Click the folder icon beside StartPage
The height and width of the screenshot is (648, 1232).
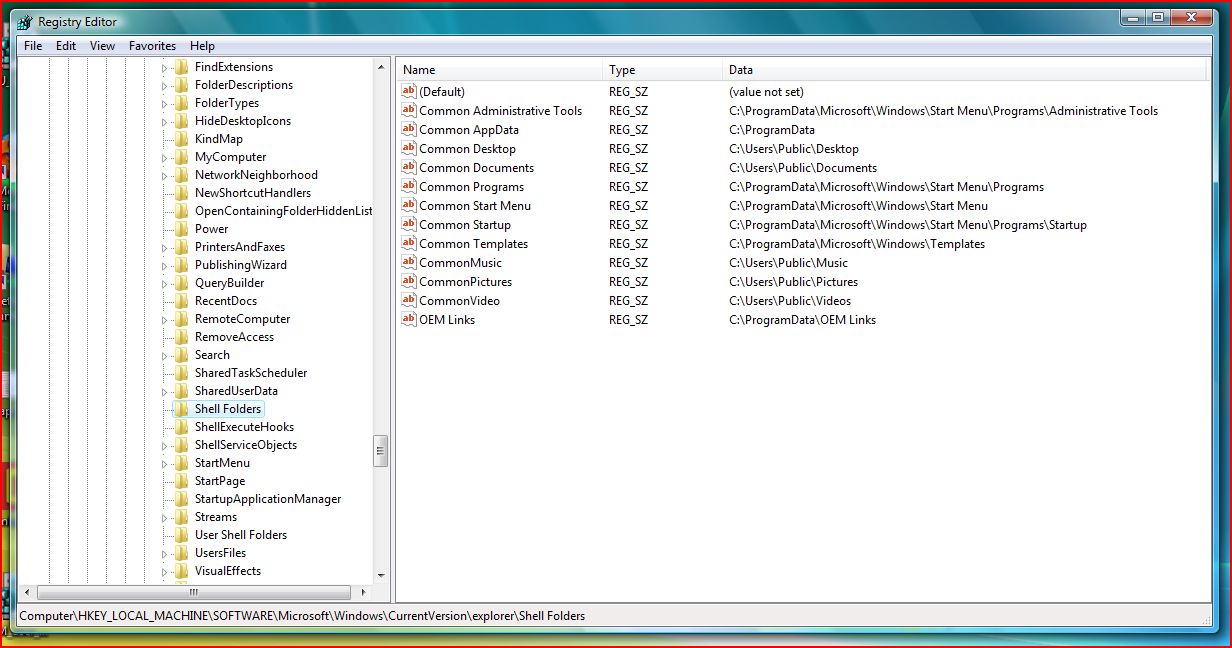[x=181, y=481]
